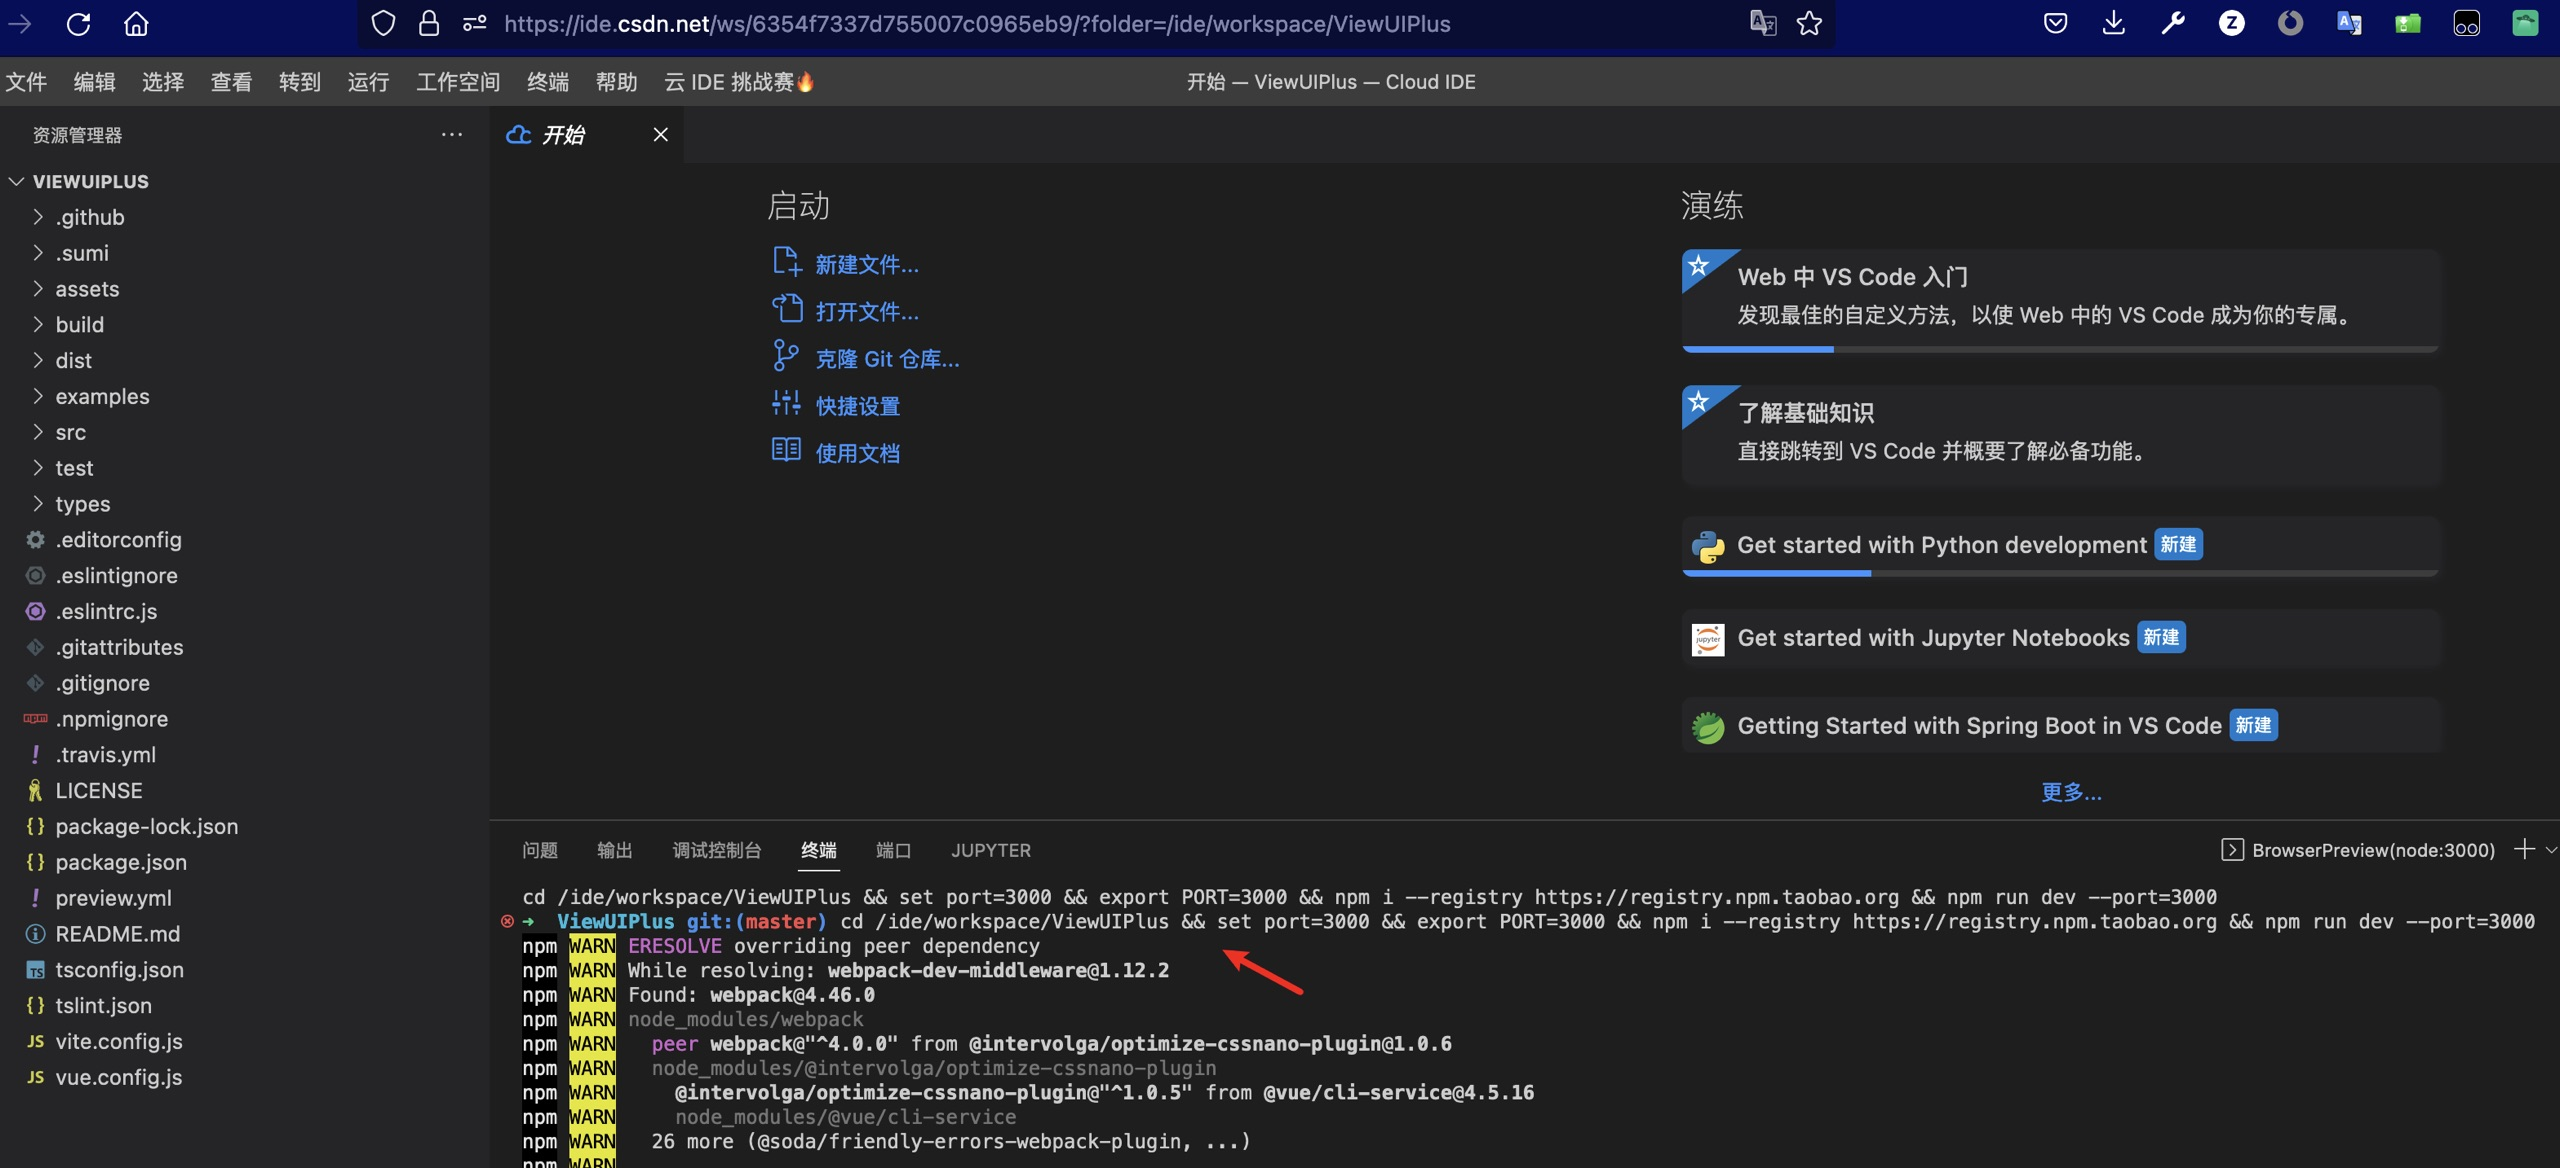Switch to the 端口 panel tab
Viewport: 2560px width, 1168px height.
[893, 850]
